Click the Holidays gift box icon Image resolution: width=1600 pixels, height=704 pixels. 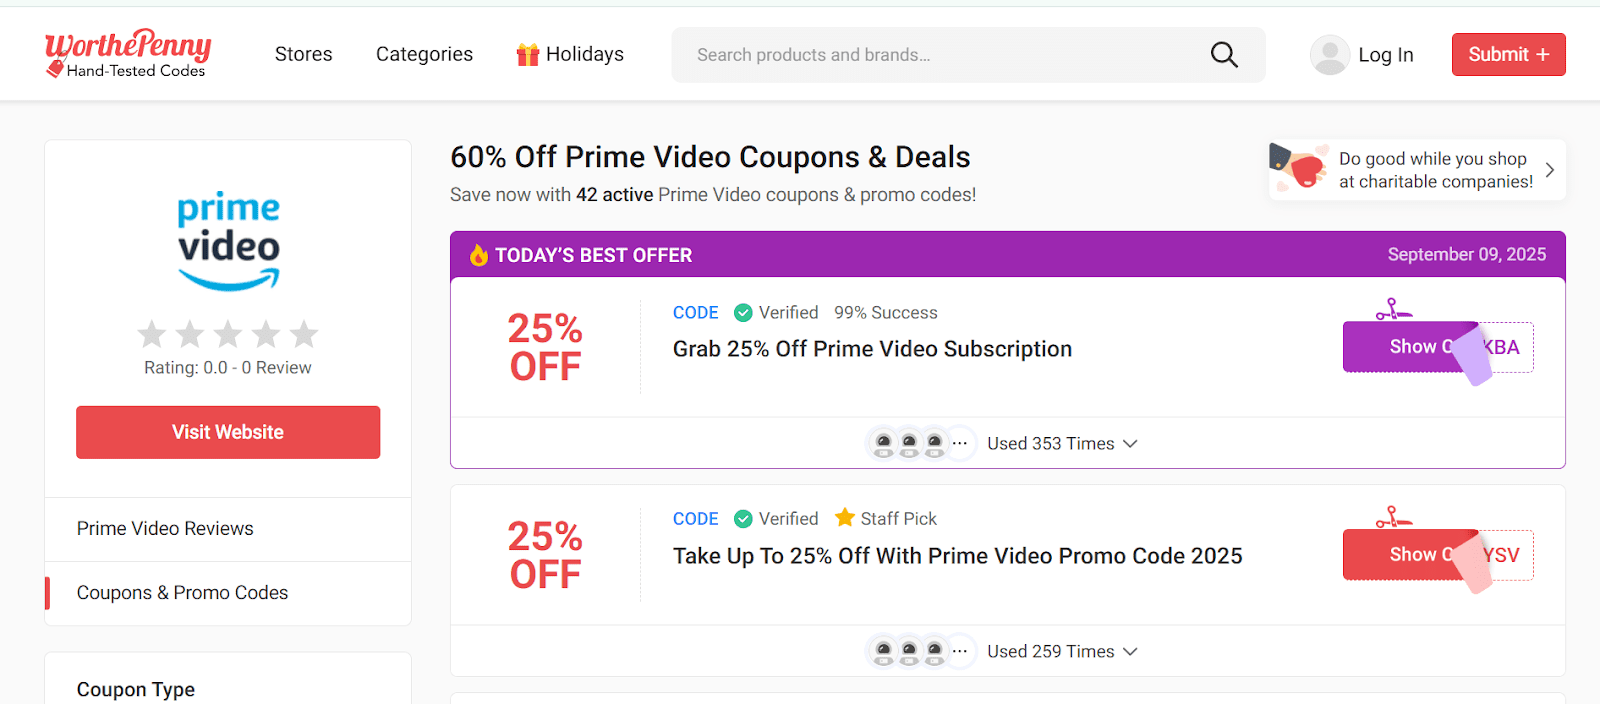pyautogui.click(x=528, y=54)
